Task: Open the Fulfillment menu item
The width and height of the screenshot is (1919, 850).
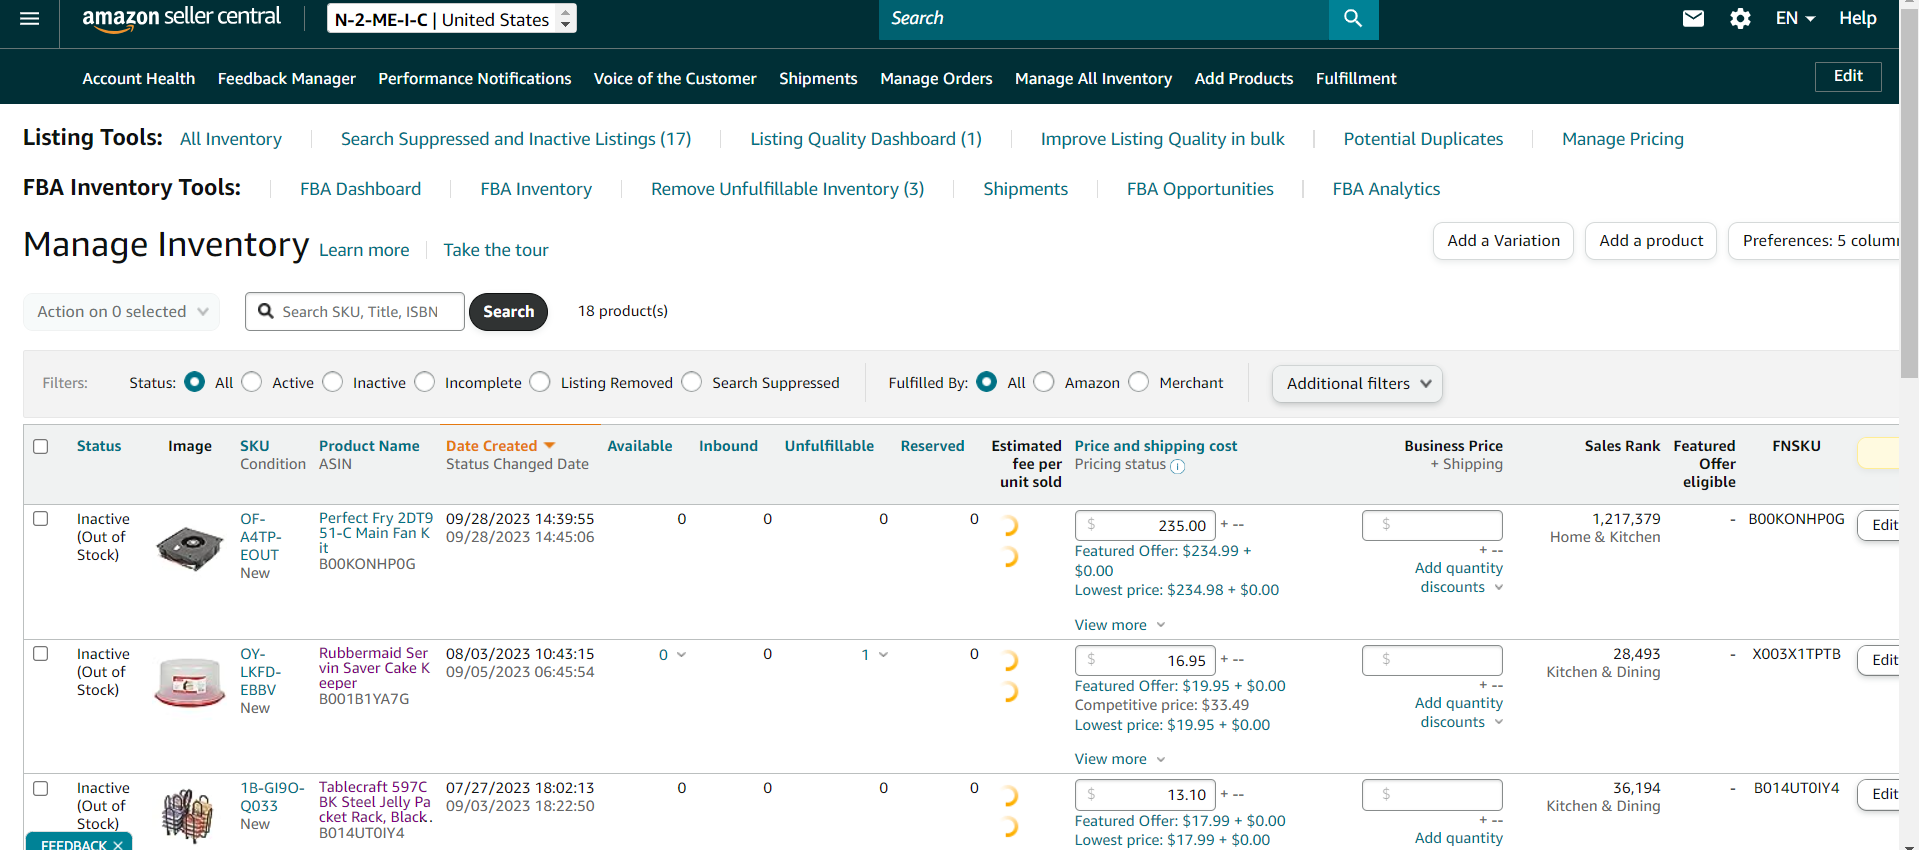Action: pyautogui.click(x=1356, y=78)
